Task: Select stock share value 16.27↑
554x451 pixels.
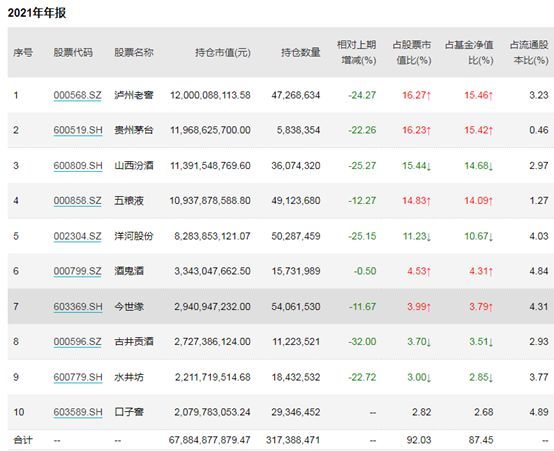Action: (x=417, y=95)
